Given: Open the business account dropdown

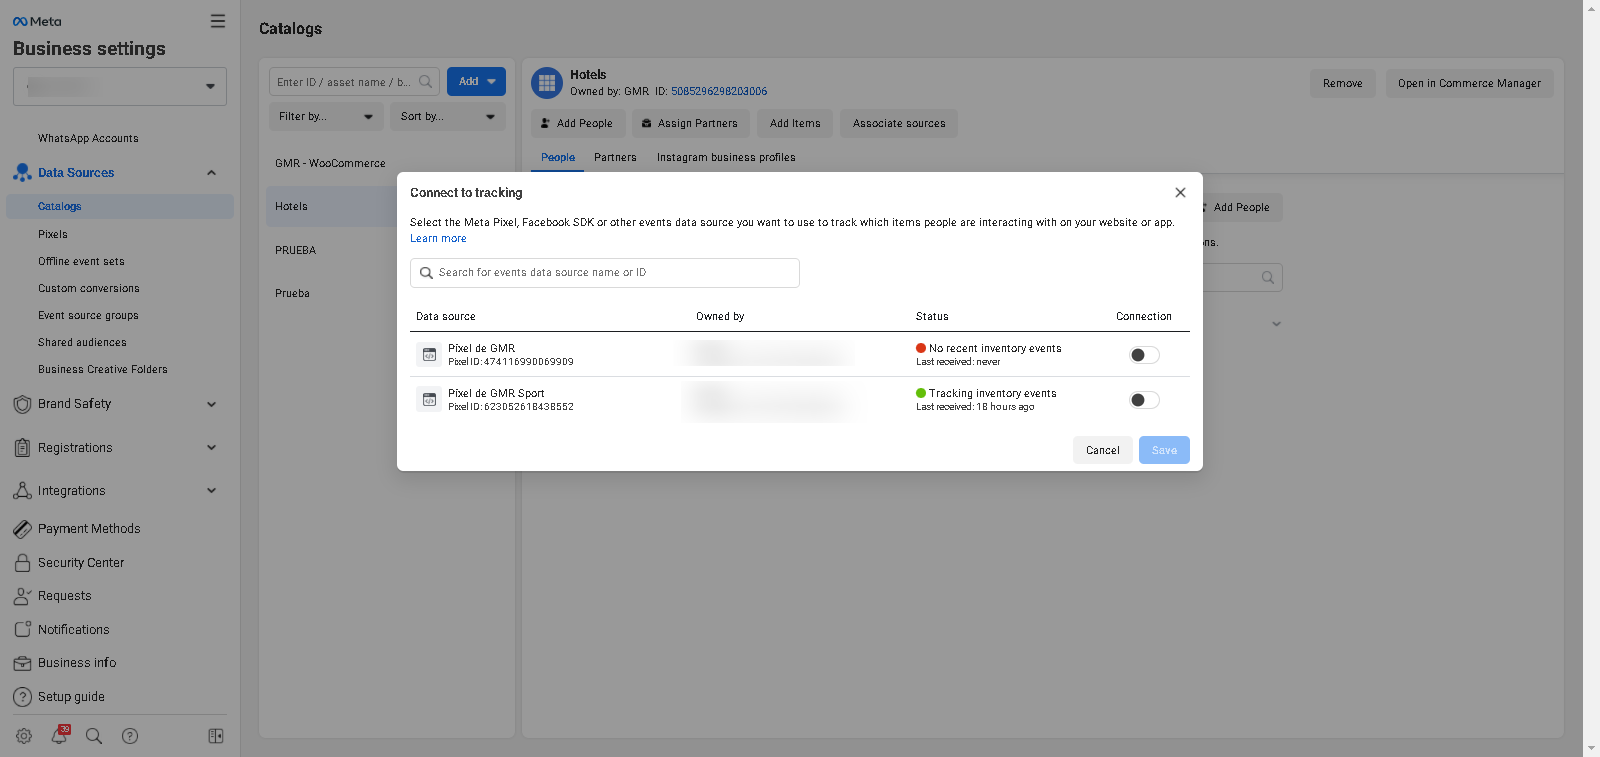Looking at the screenshot, I should pos(120,87).
